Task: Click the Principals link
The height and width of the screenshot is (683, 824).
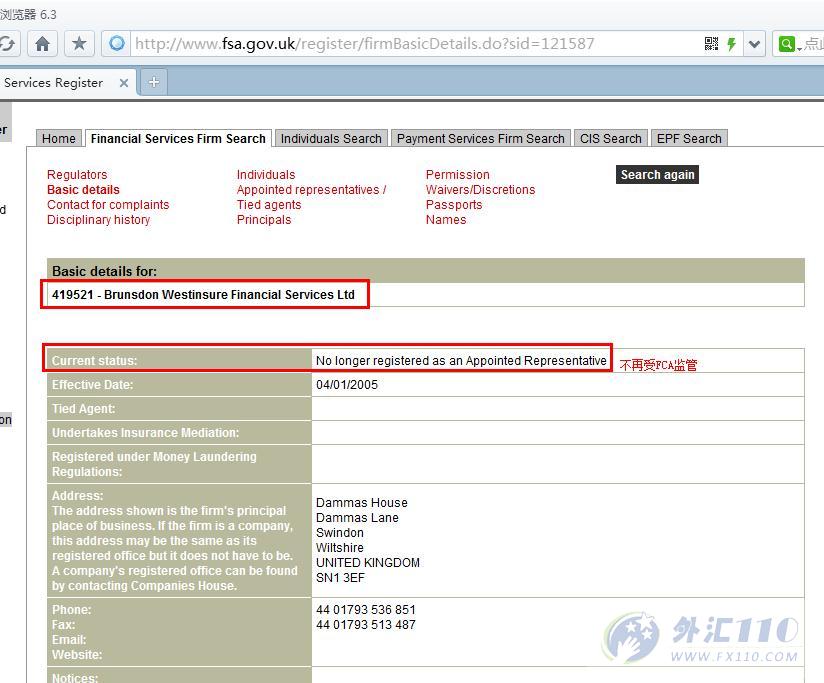Action: [263, 220]
